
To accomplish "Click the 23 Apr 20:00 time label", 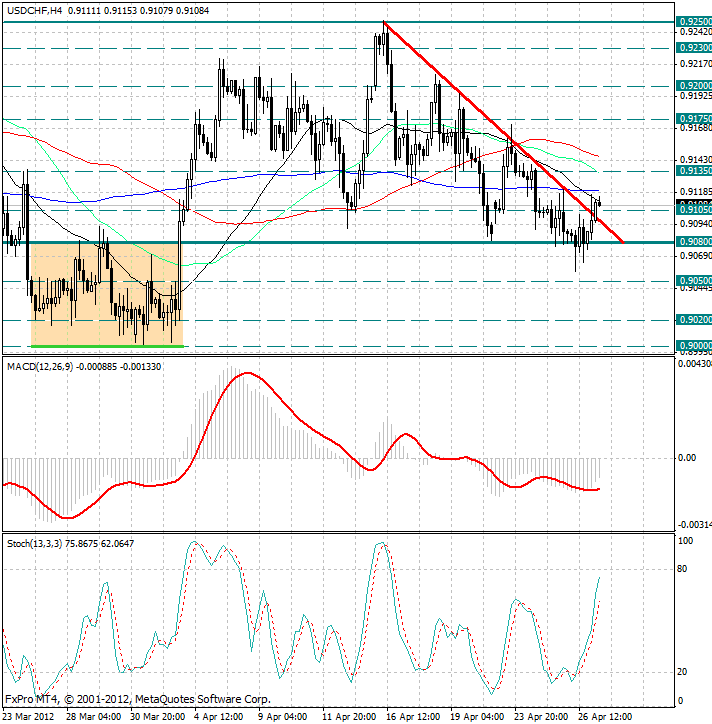I will click(542, 717).
